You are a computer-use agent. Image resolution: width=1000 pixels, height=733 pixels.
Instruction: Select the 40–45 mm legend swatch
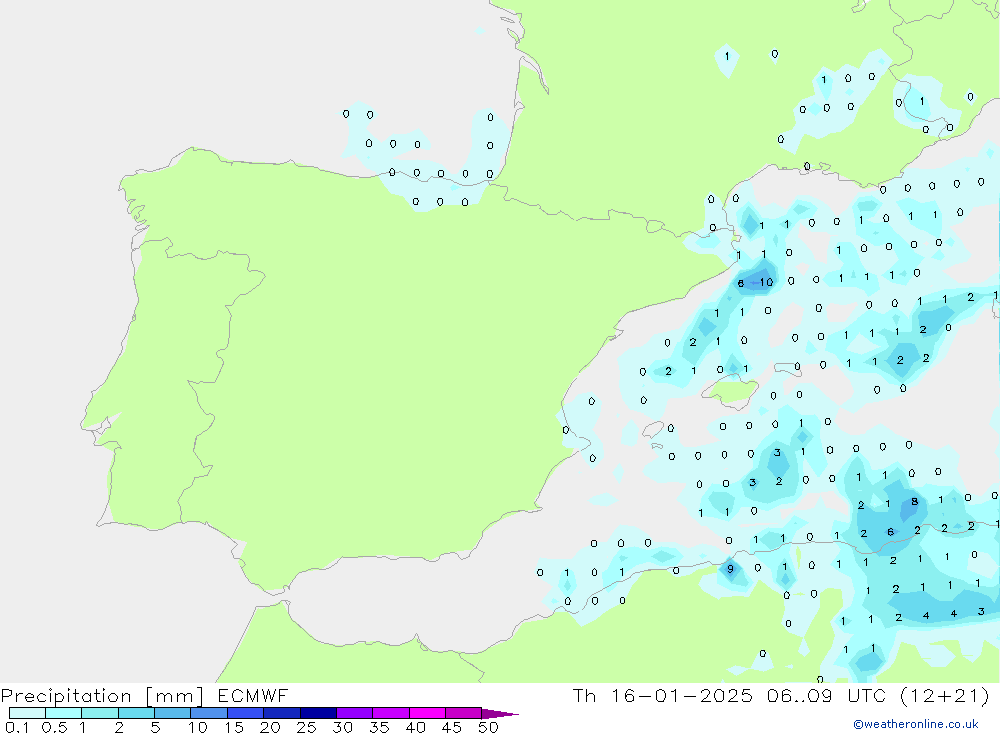pos(427,713)
